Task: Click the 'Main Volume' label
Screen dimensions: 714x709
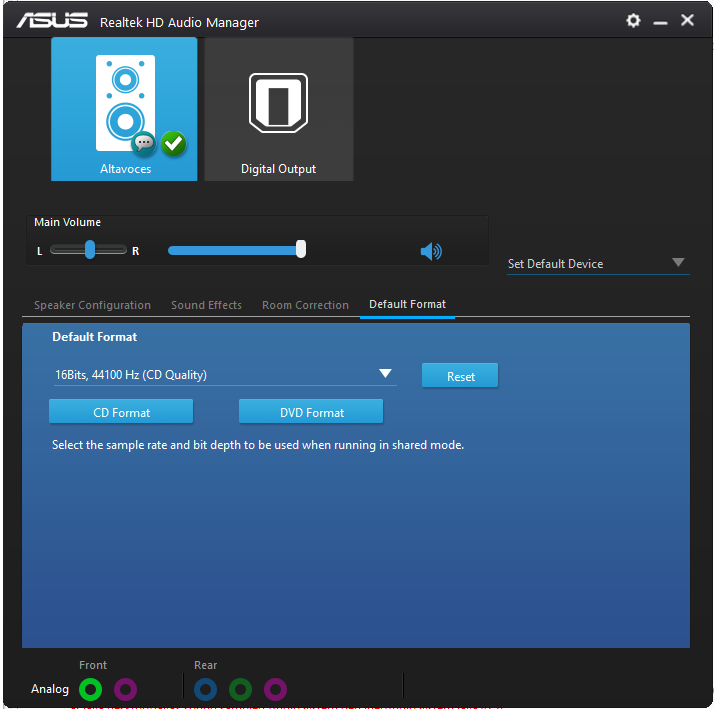Action: point(67,222)
